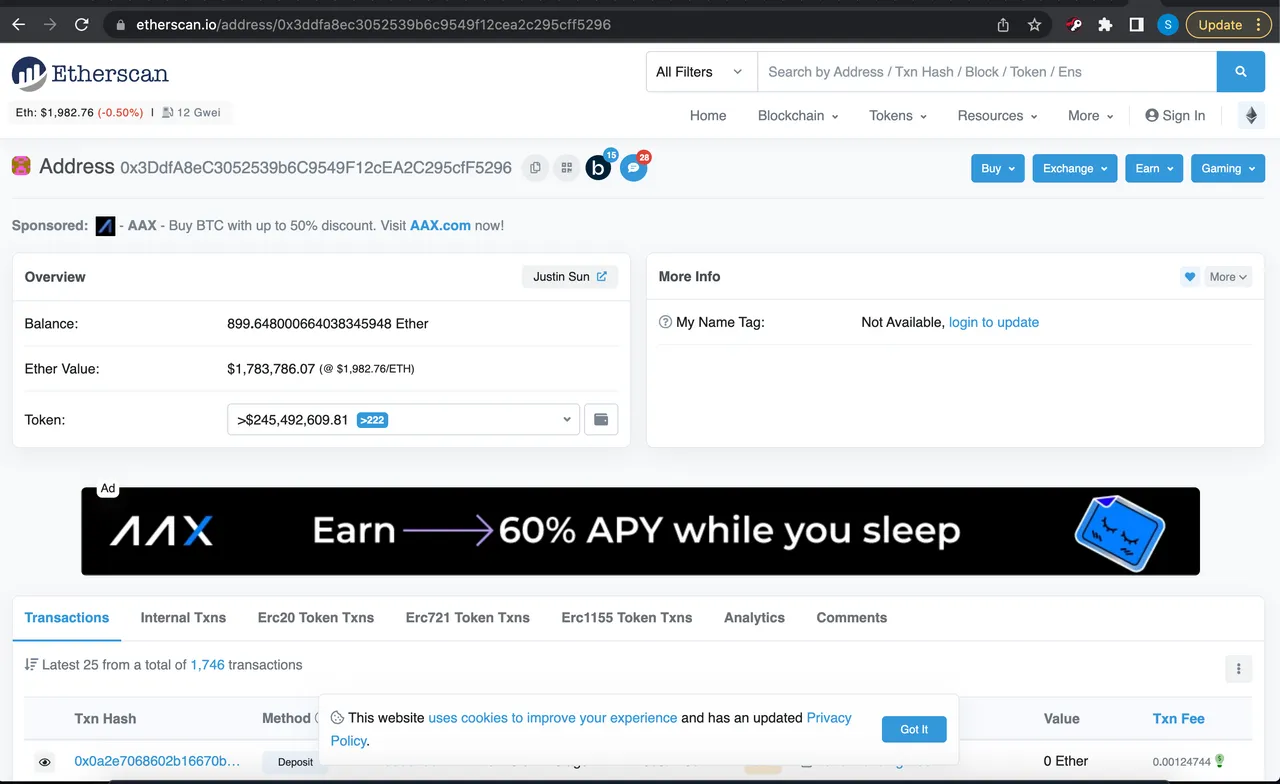This screenshot has height=784, width=1280.
Task: Reload the page with refresh icon
Action: pos(82,25)
